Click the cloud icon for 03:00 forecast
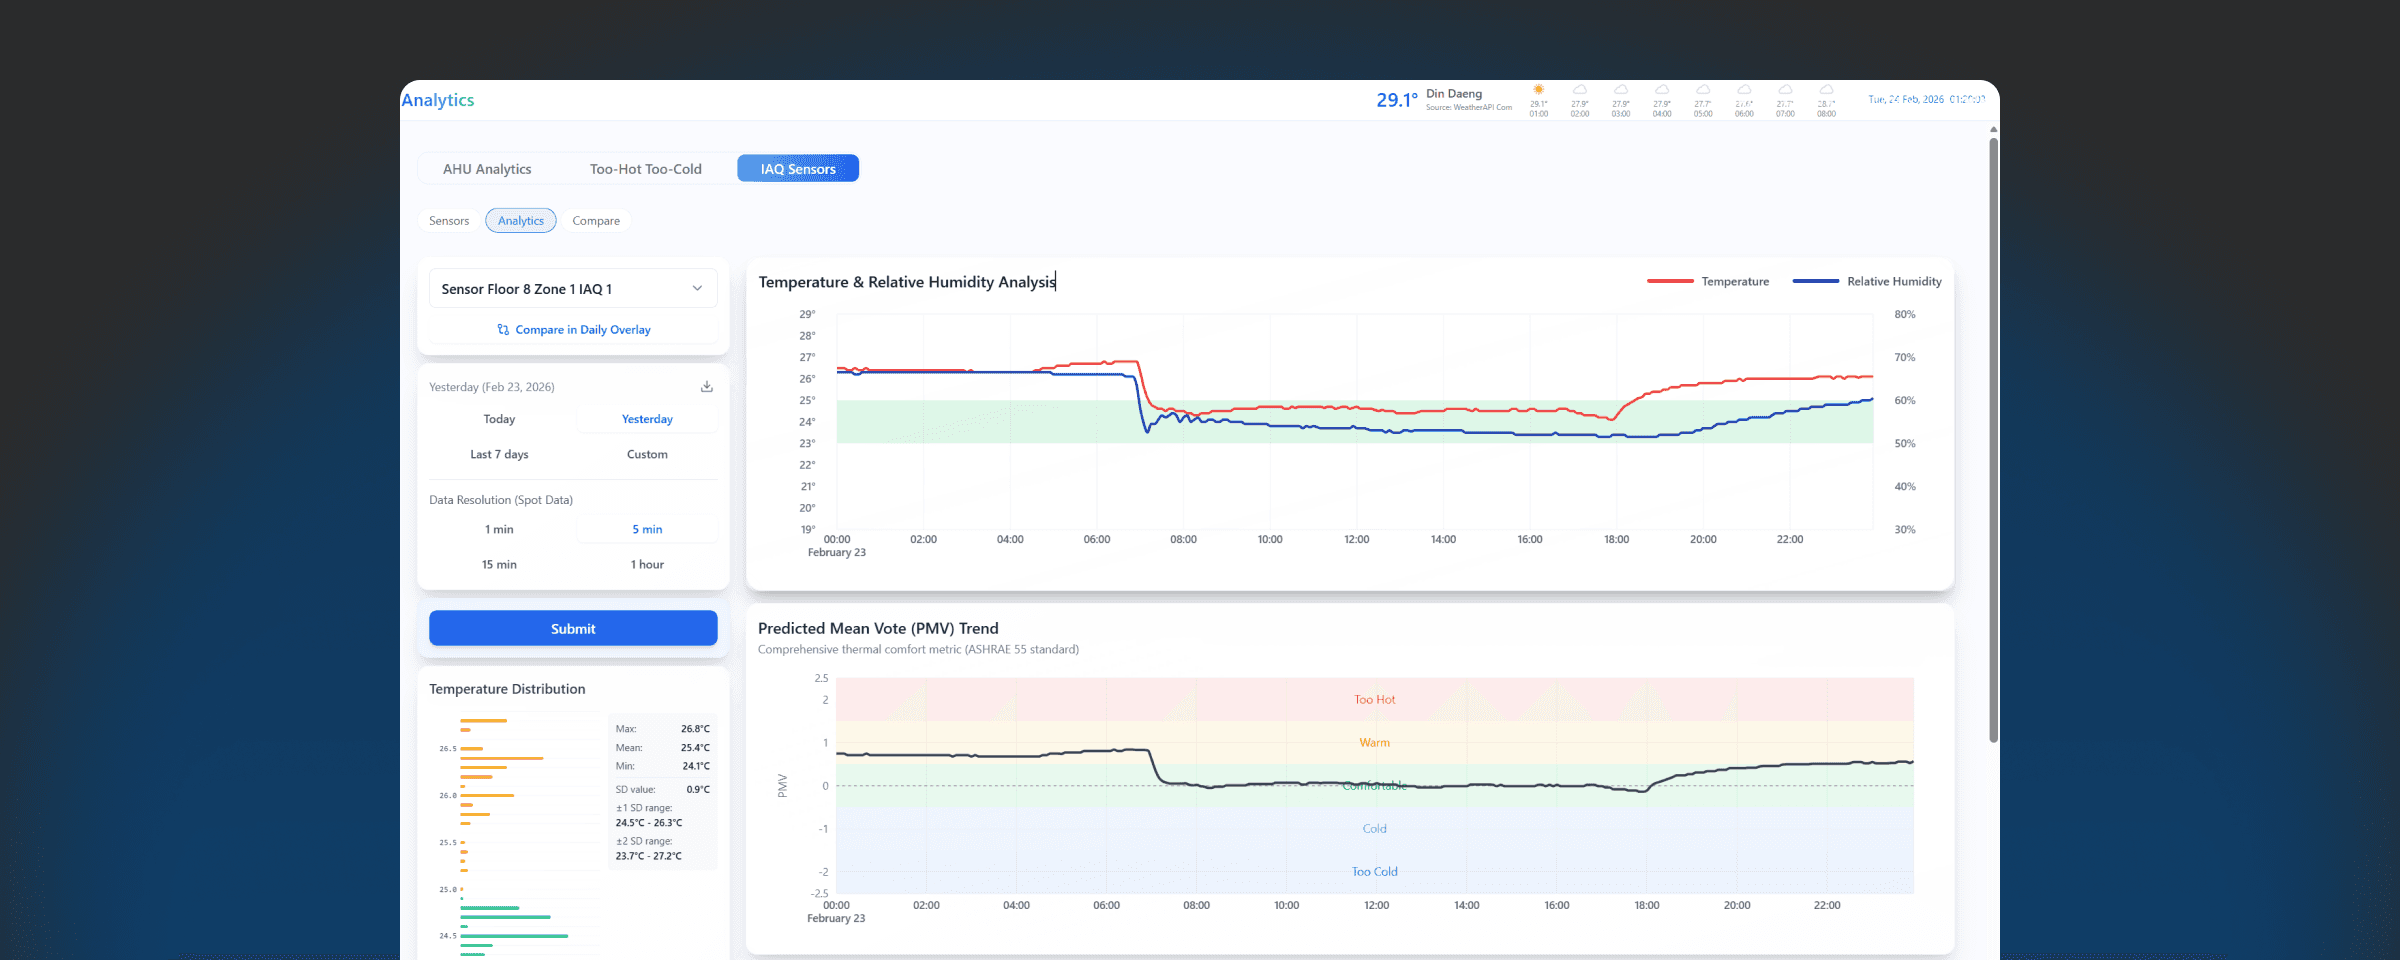The image size is (2400, 960). pos(1620,90)
